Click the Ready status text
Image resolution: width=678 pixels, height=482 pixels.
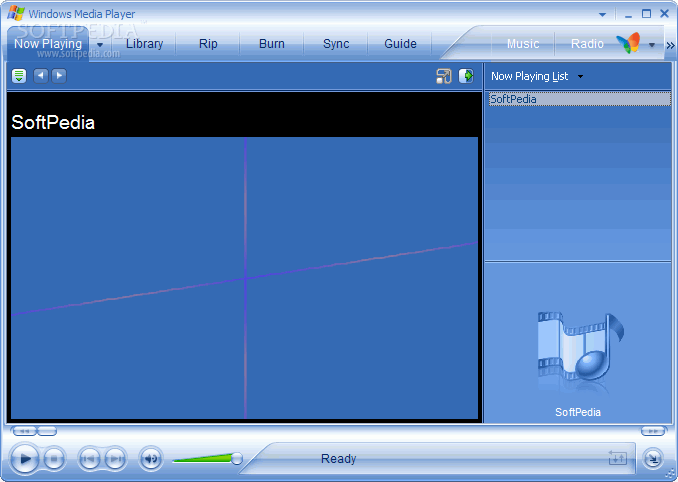pos(338,459)
